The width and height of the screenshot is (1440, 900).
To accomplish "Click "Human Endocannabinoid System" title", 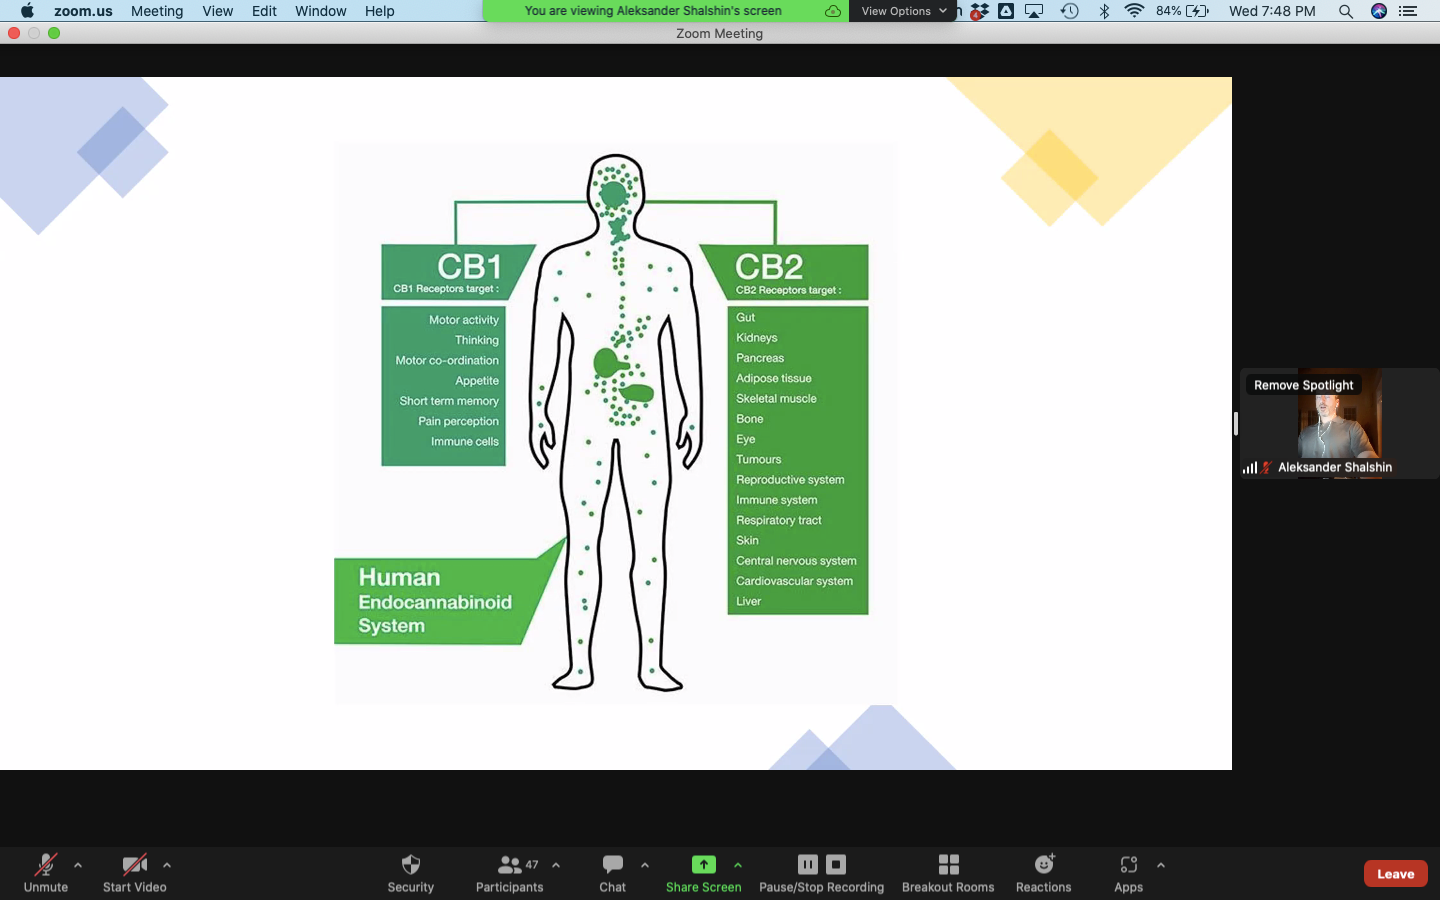I will click(435, 601).
